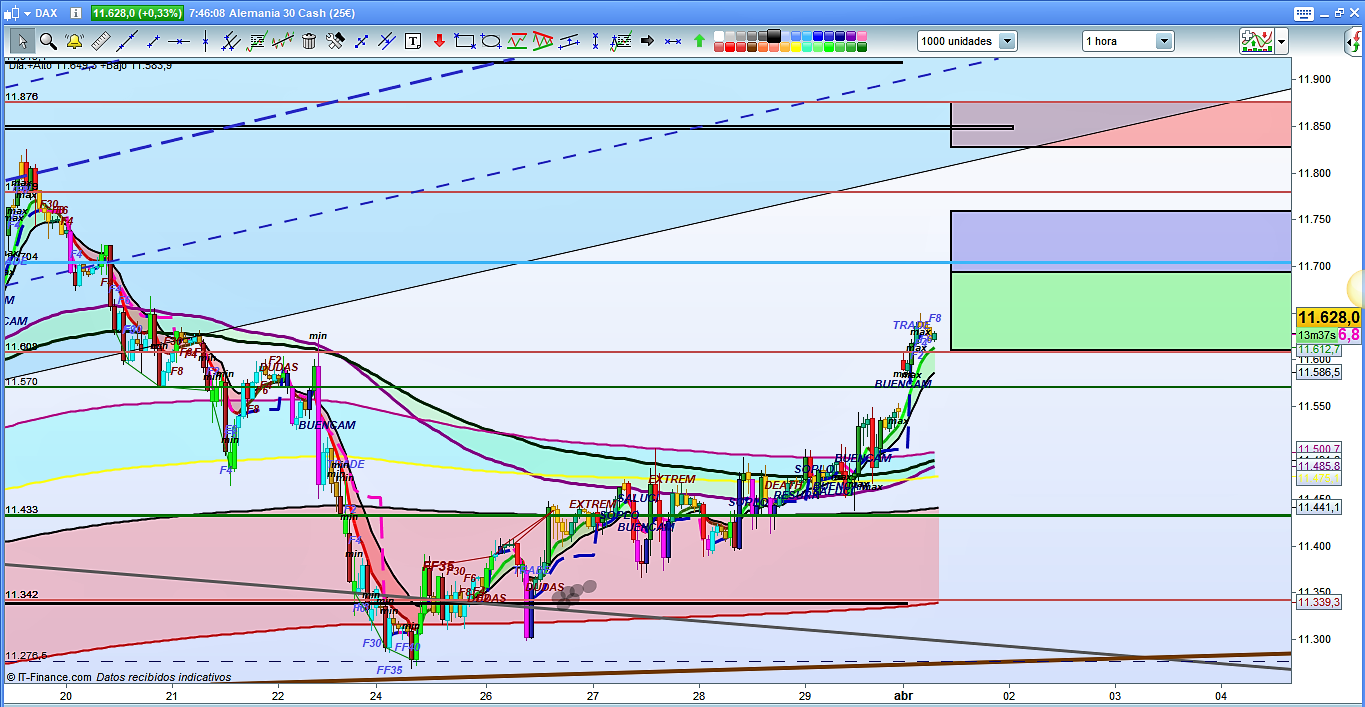The height and width of the screenshot is (707, 1365).
Task: Select the arrow pointer cursor tool
Action: click(x=22, y=41)
